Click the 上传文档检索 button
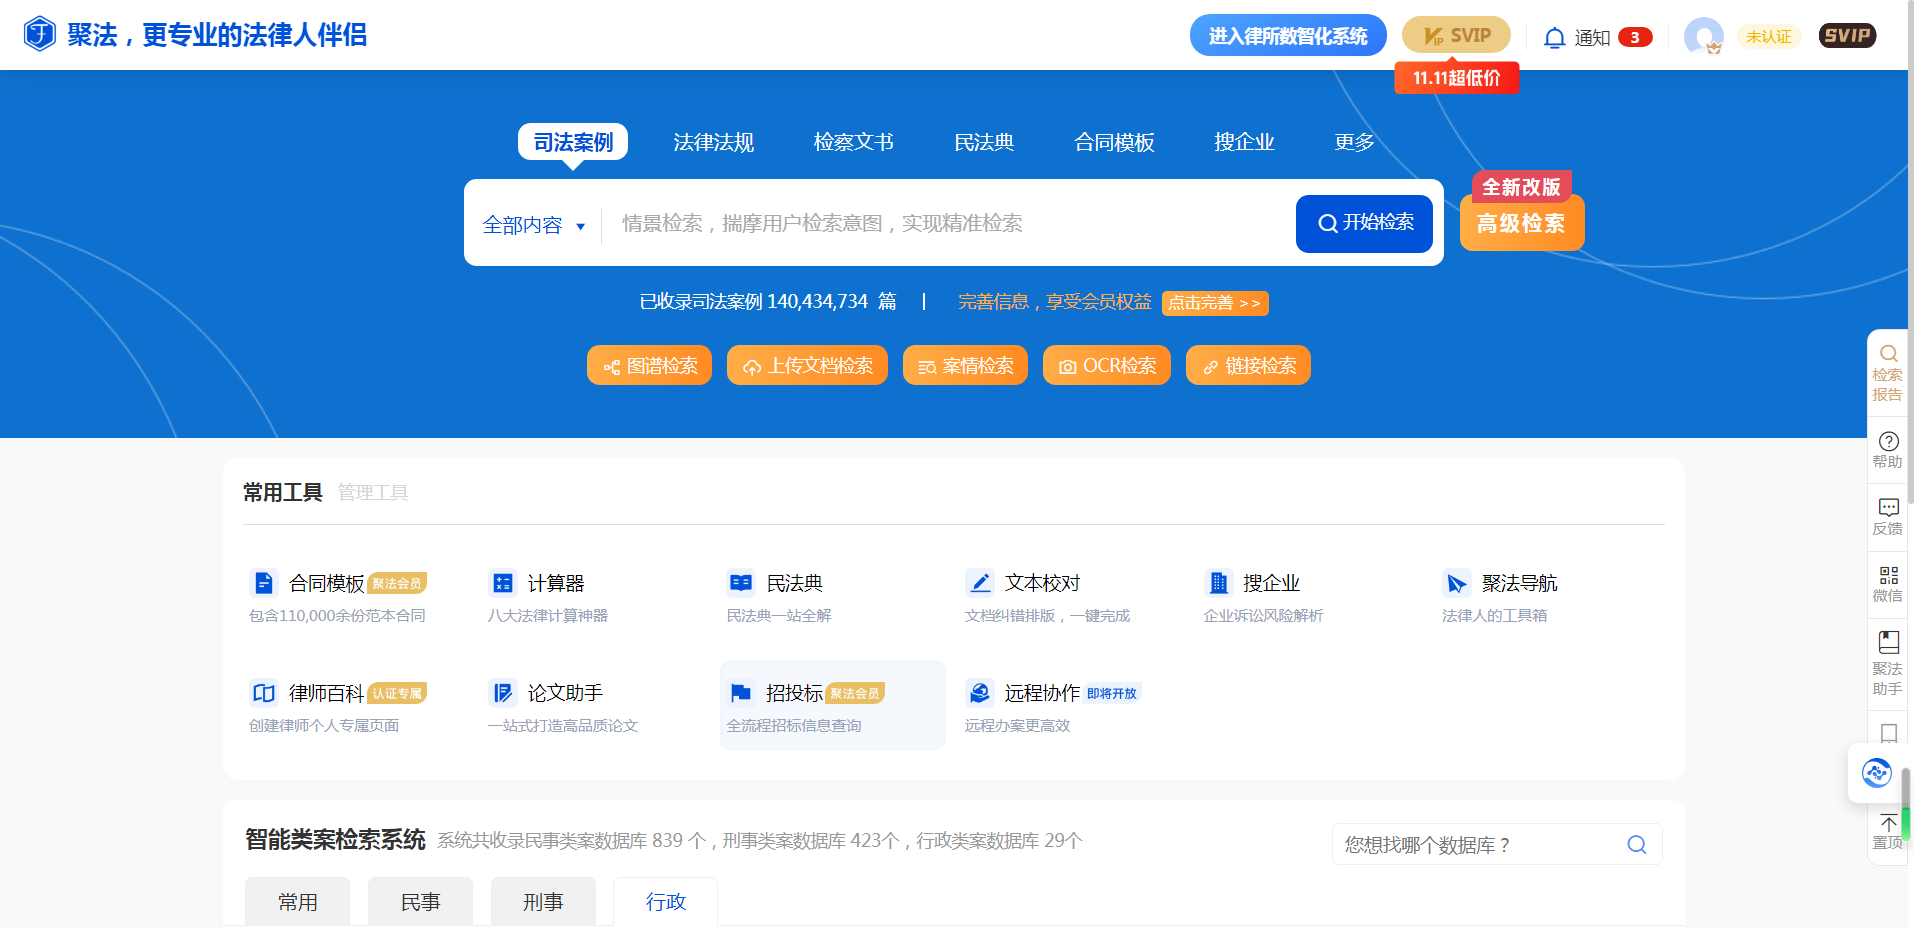 [807, 366]
